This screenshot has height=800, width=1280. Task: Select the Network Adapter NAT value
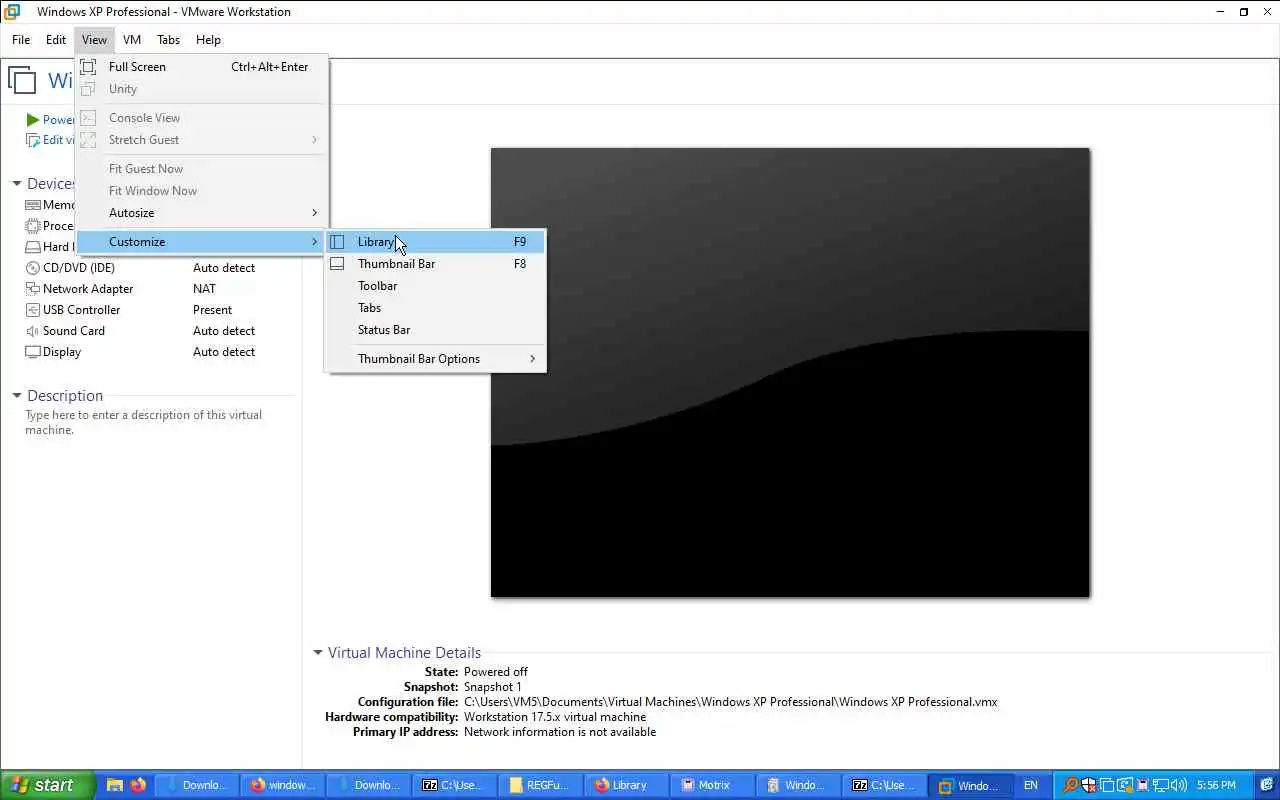[204, 289]
